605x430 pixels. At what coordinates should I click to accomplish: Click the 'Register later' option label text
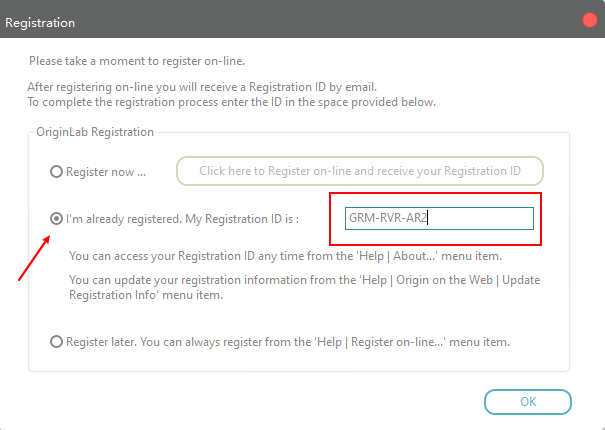click(288, 341)
